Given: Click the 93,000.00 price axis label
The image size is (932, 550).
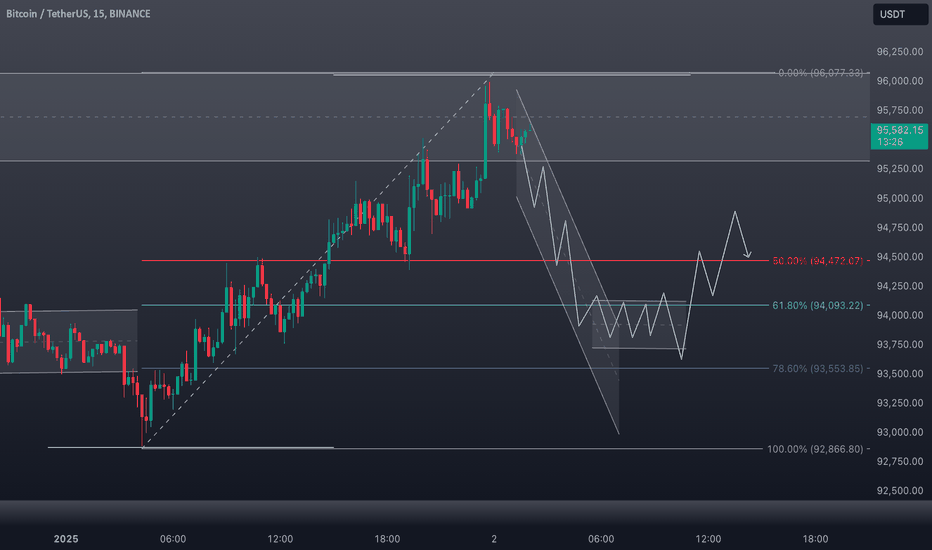Looking at the screenshot, I should pos(899,432).
